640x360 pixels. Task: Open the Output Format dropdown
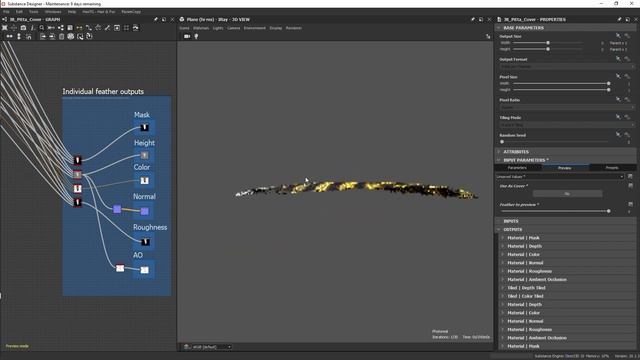[567, 66]
